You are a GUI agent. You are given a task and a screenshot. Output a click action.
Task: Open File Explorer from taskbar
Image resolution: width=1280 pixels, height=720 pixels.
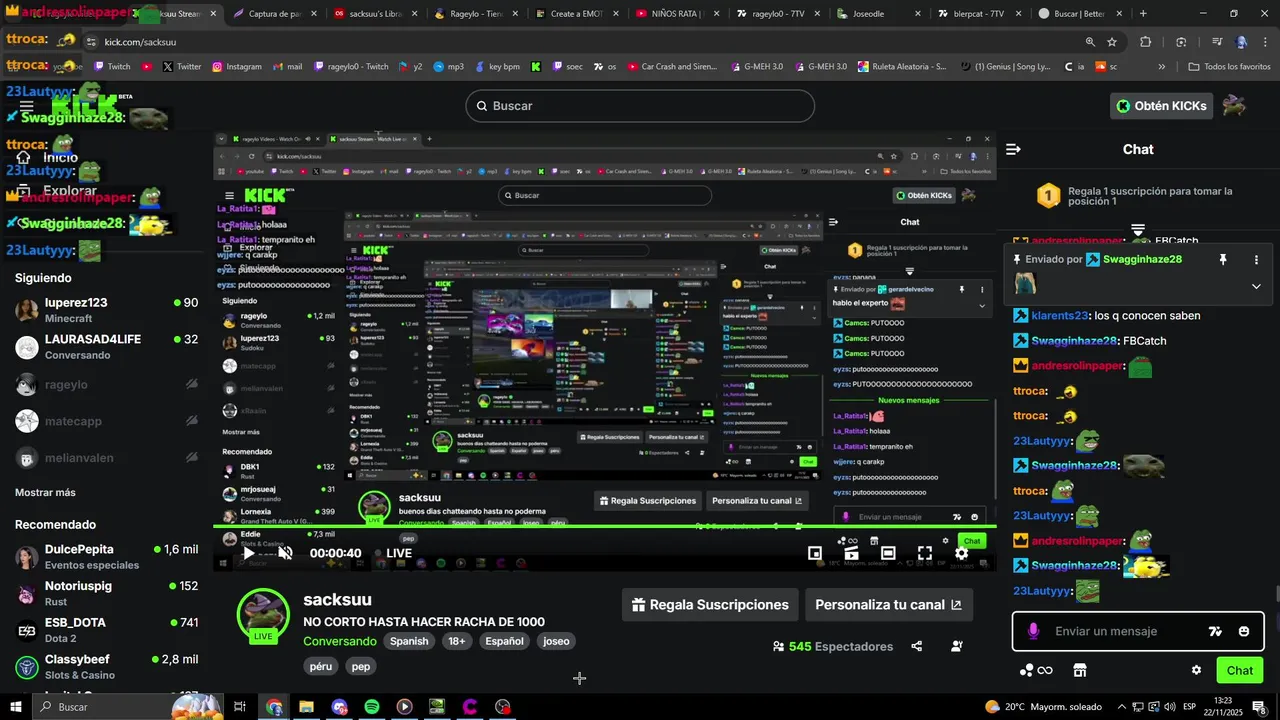306,707
